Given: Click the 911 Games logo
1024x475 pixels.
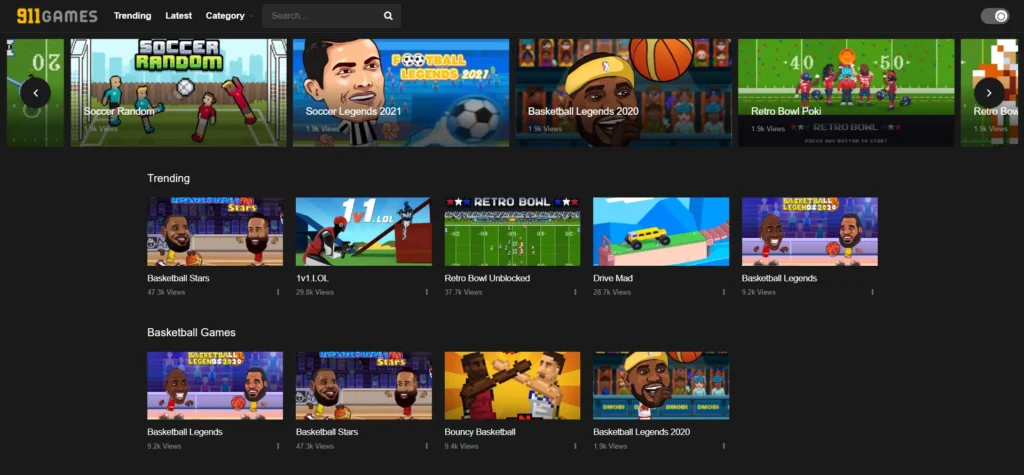Looking at the screenshot, I should tap(57, 16).
